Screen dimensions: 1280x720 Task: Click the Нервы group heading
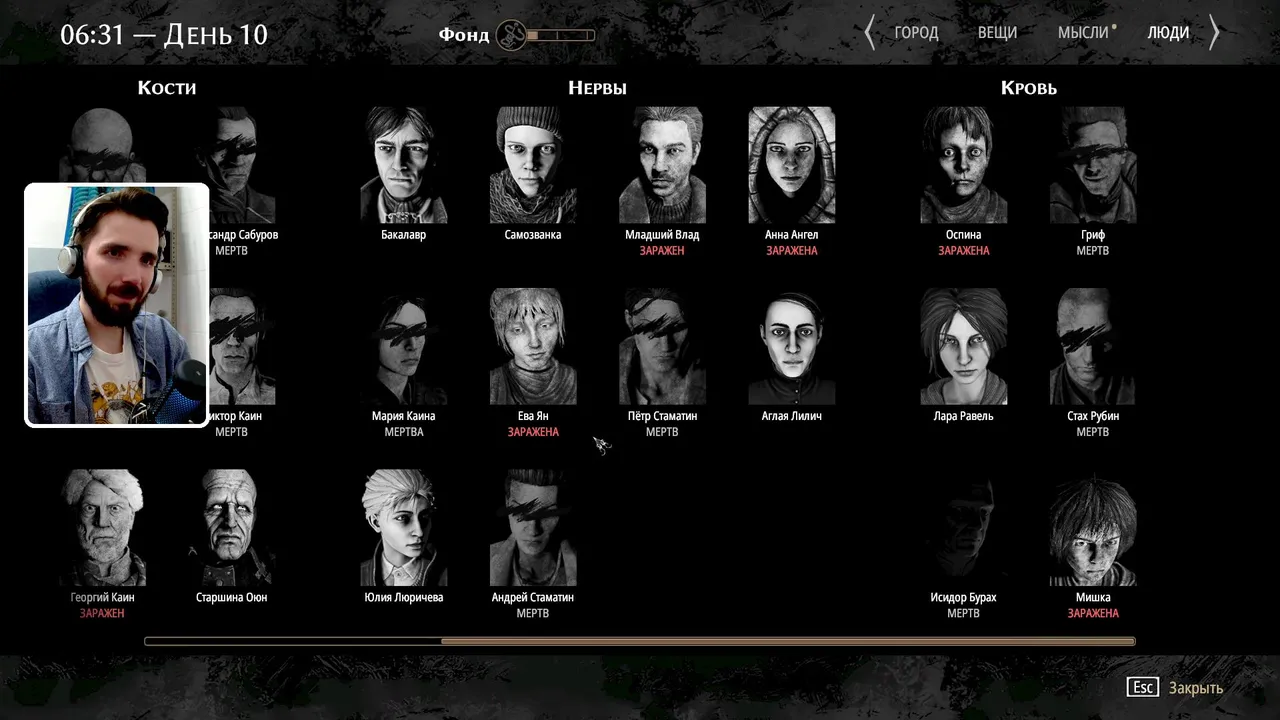tap(597, 88)
